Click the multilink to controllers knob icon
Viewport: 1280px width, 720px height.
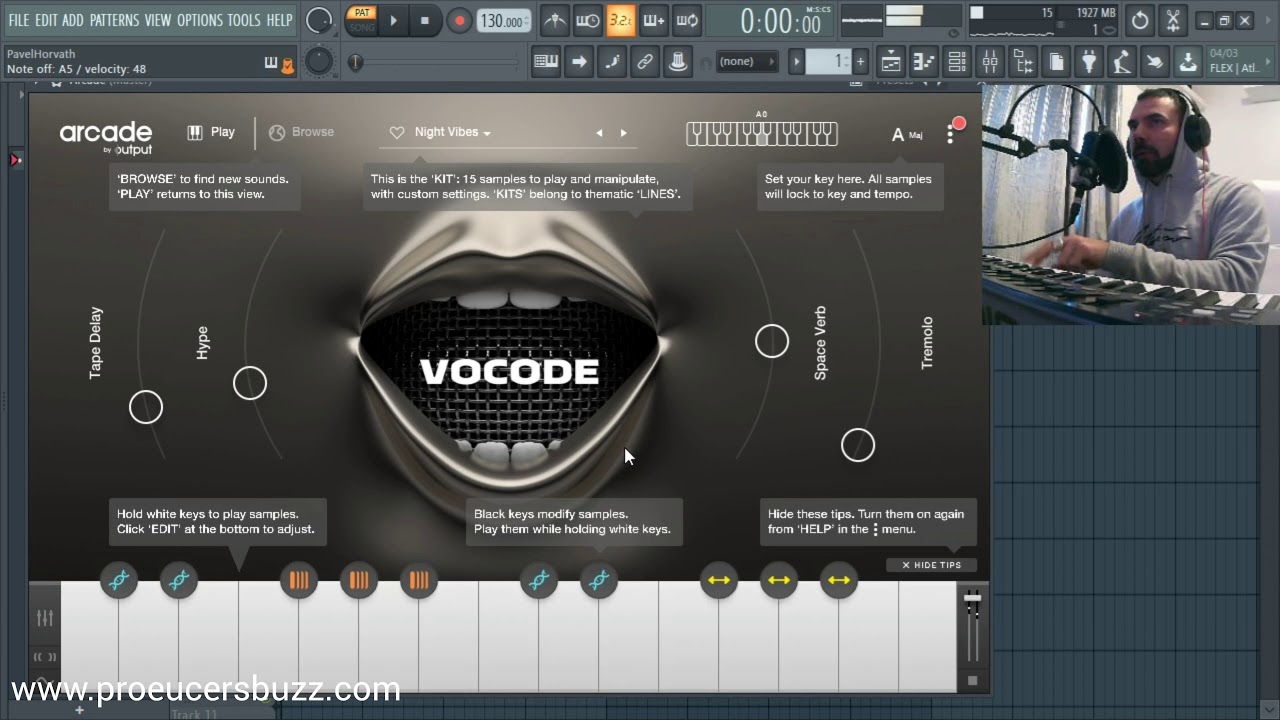tap(678, 62)
